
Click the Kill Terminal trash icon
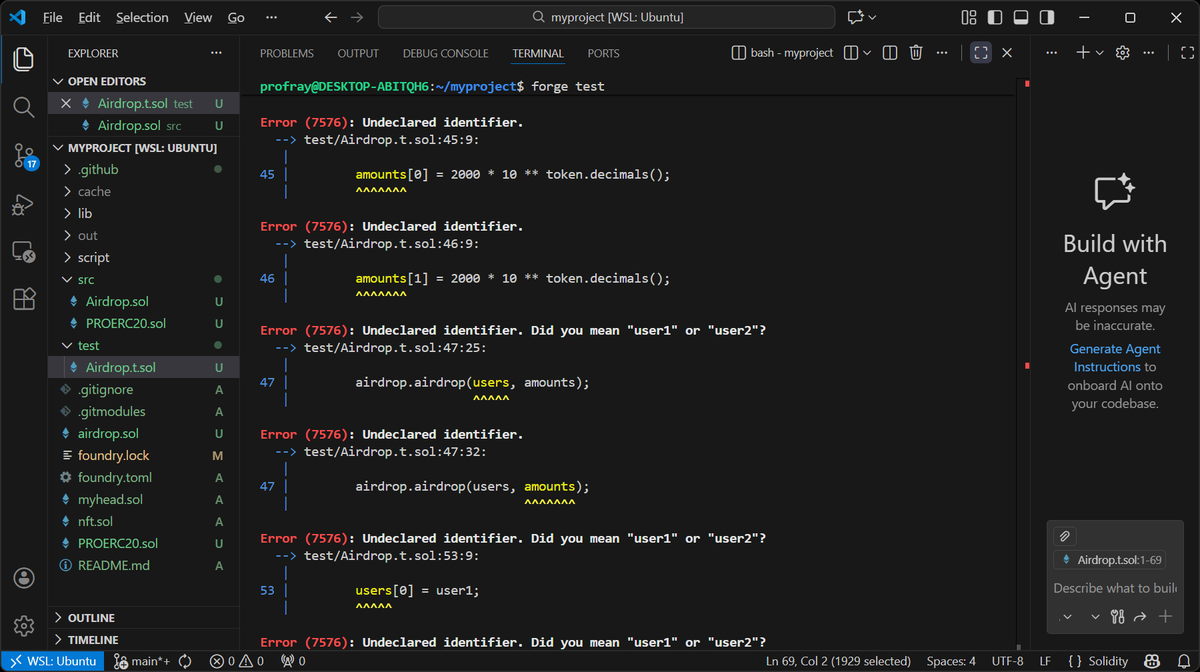point(916,53)
